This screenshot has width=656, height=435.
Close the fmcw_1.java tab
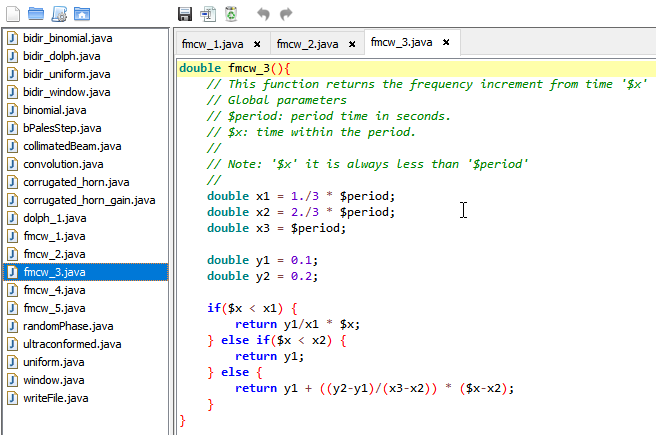(x=257, y=44)
